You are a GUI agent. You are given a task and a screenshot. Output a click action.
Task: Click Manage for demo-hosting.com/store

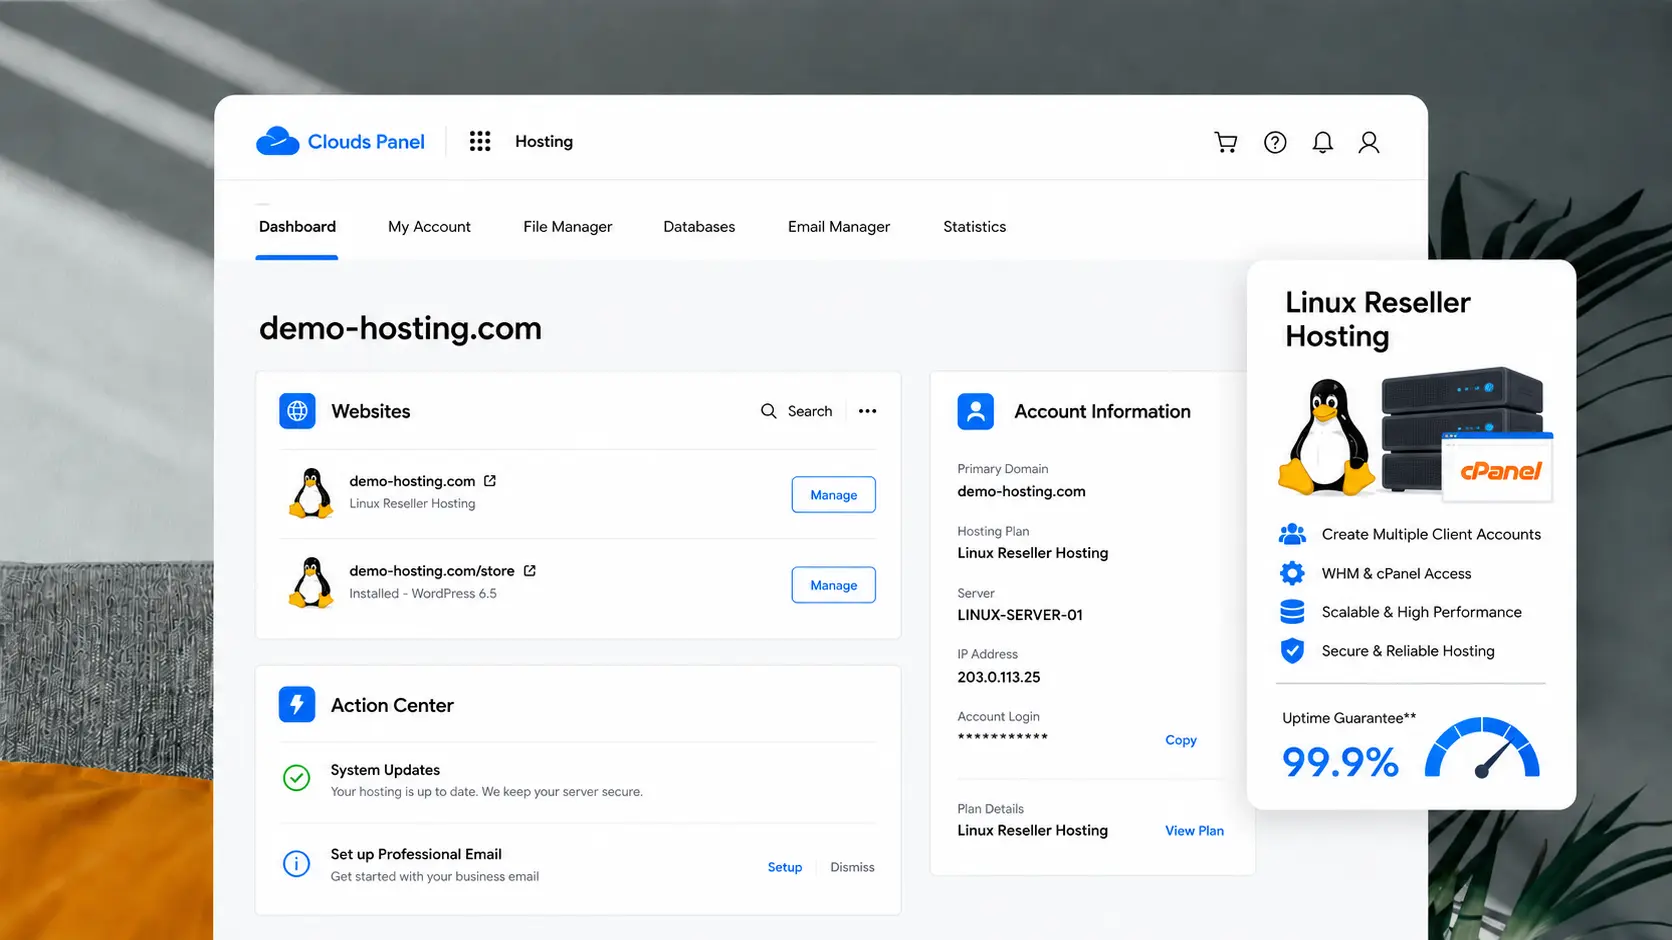point(833,585)
